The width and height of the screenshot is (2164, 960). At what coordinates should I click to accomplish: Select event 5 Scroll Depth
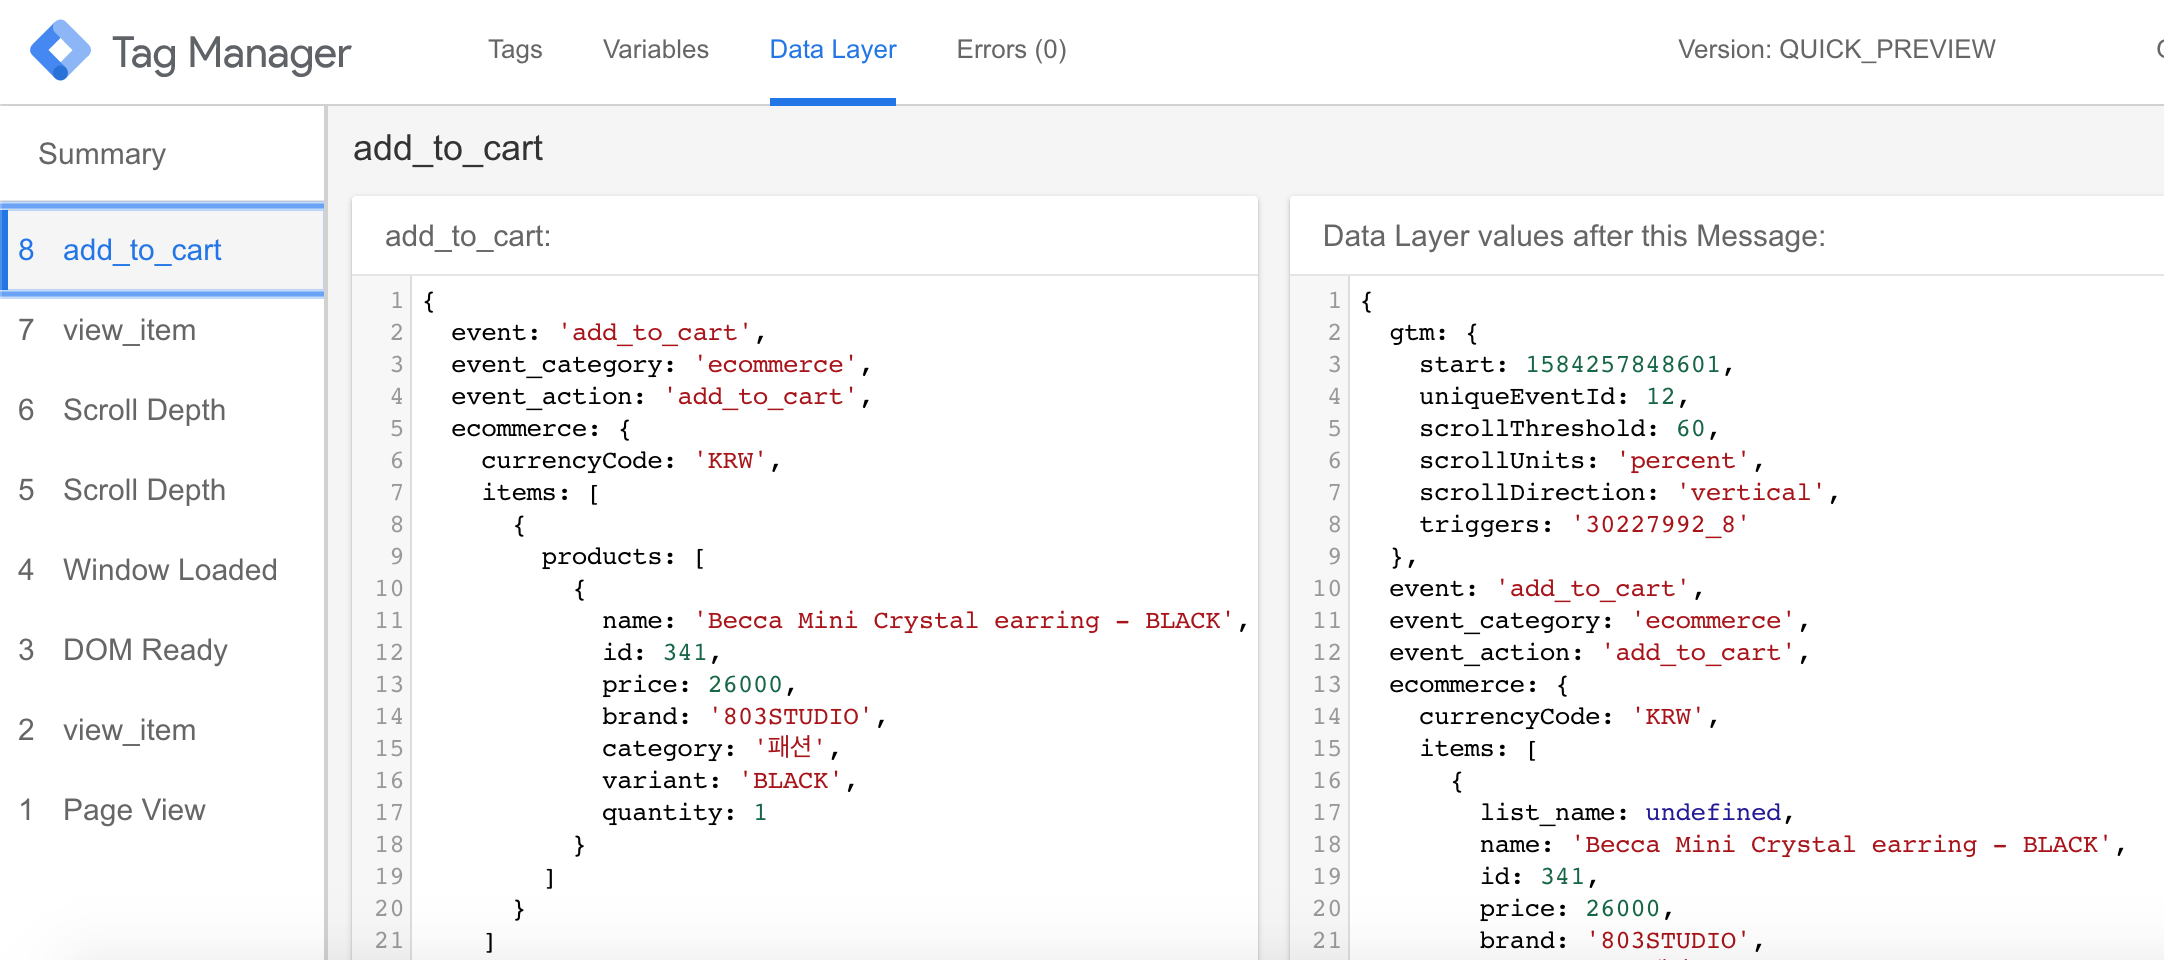pyautogui.click(x=162, y=490)
